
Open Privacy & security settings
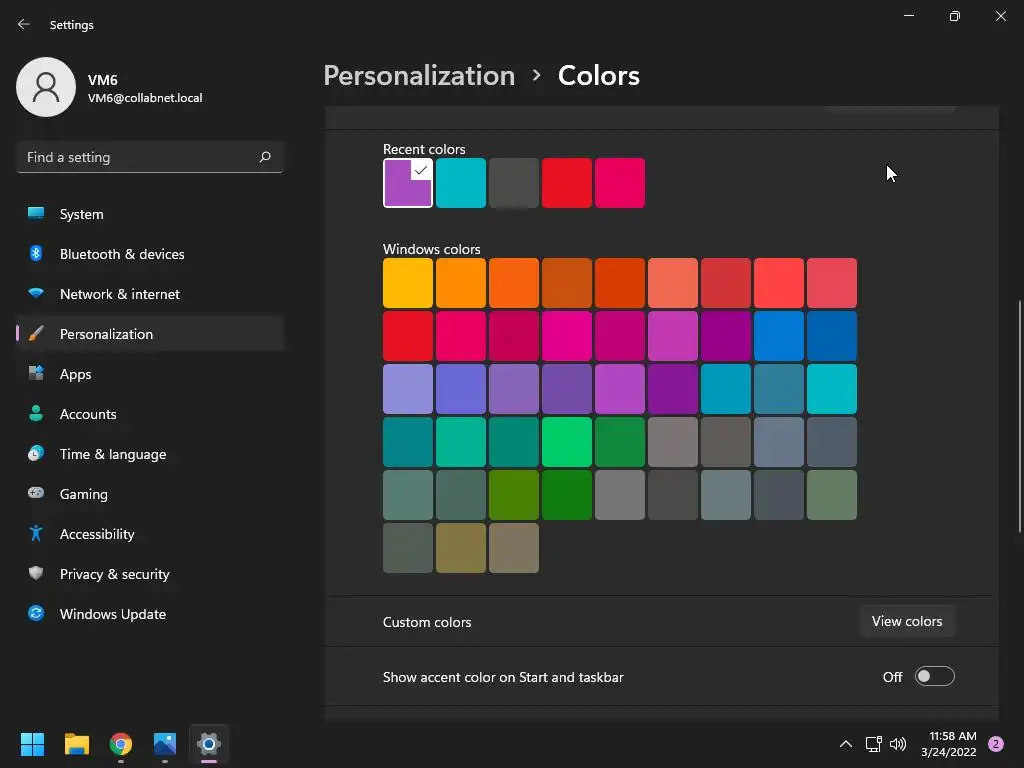[114, 574]
